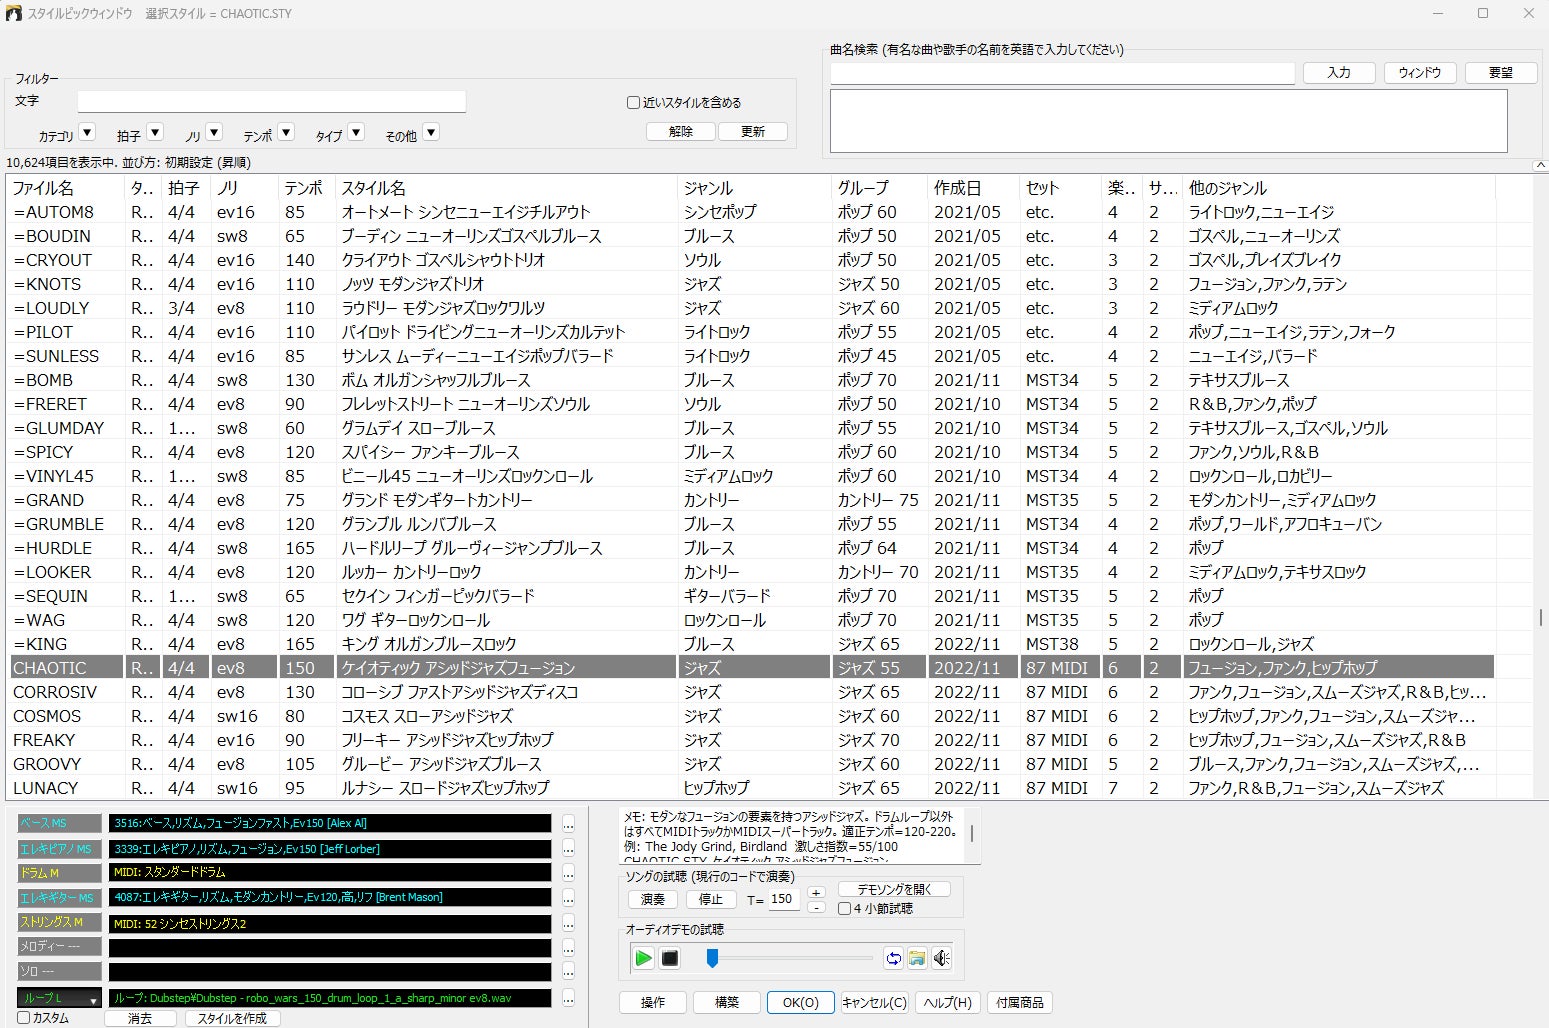This screenshot has height=1028, width=1549.
Task: Increase tempo with the plus button
Action: point(816,892)
